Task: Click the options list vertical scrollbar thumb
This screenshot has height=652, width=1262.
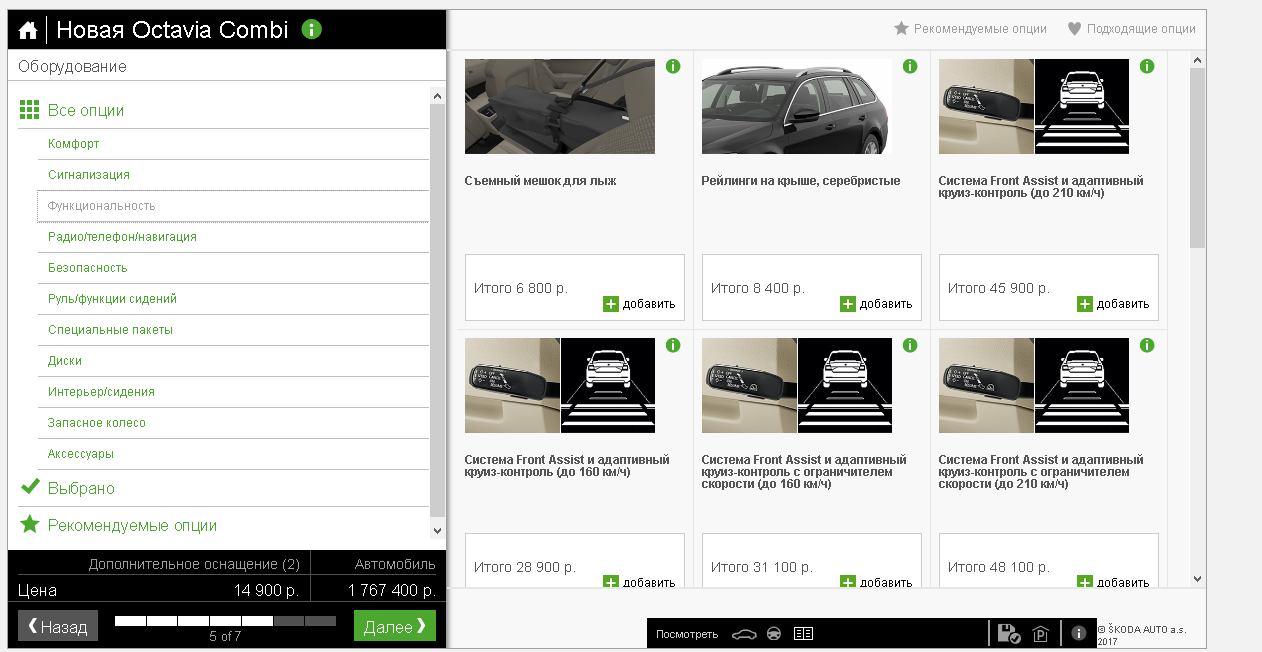Action: click(1197, 158)
